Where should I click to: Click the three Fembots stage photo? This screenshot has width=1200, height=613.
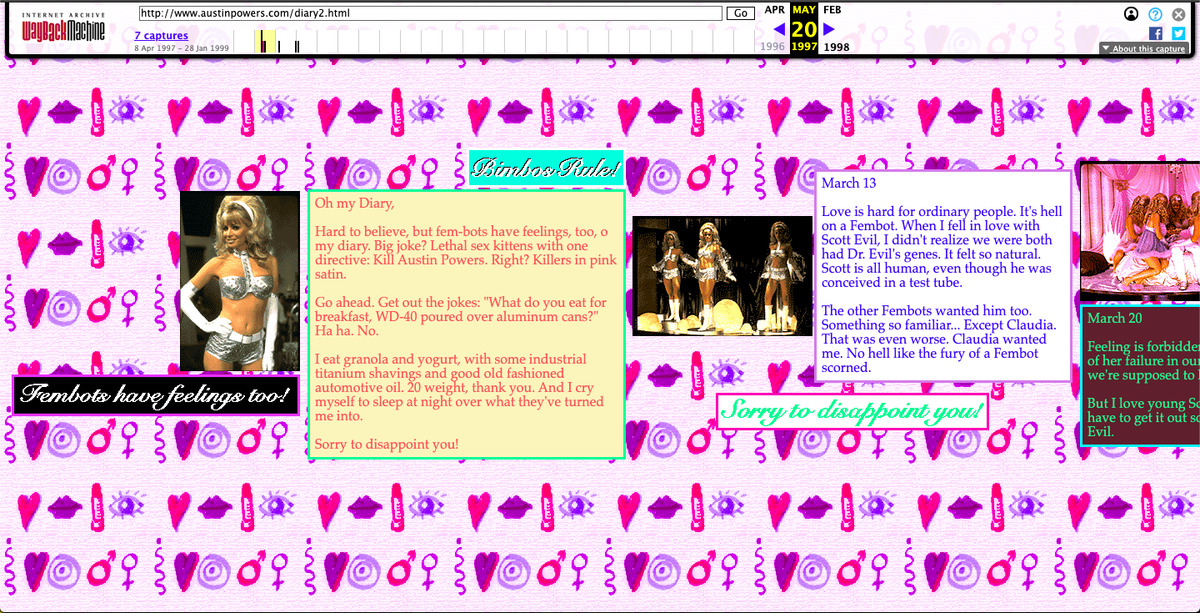point(723,276)
